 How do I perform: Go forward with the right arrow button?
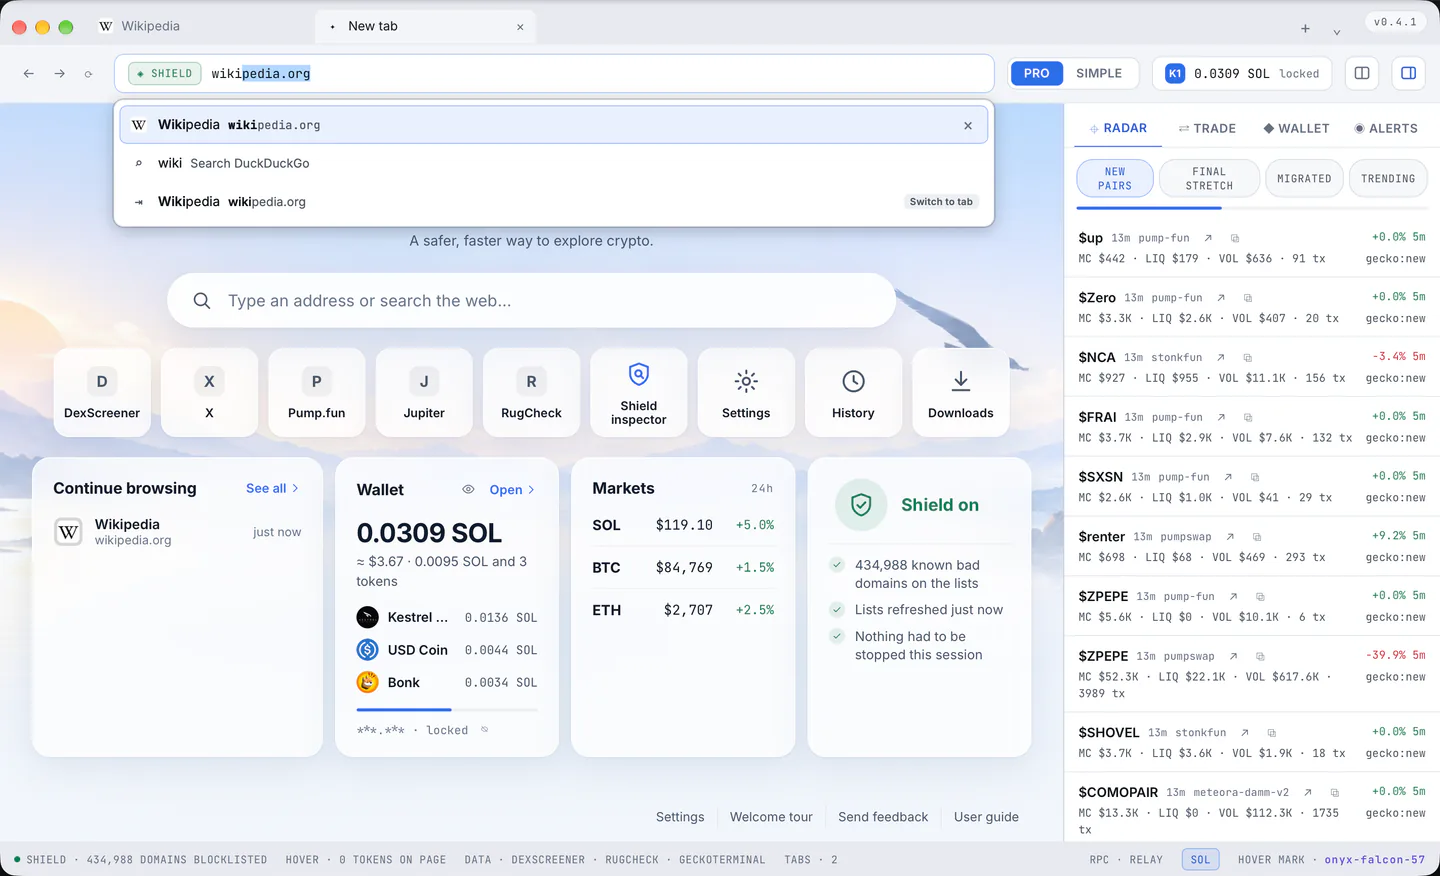(x=60, y=73)
